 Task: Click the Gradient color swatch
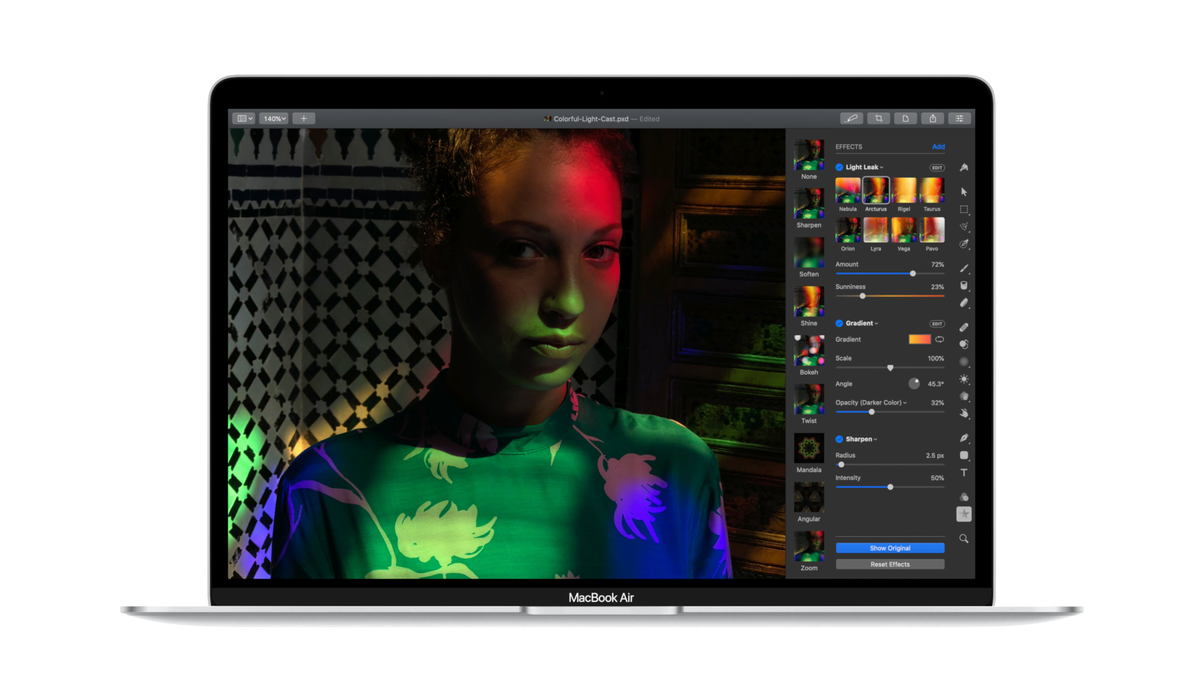[922, 340]
